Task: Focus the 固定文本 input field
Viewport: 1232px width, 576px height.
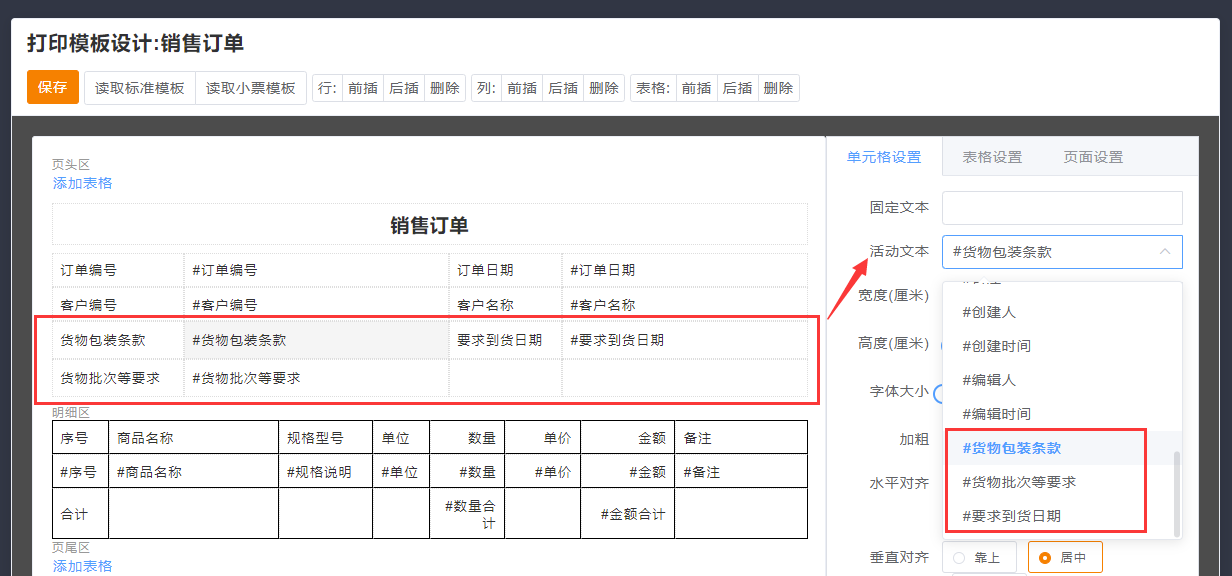Action: point(1062,208)
